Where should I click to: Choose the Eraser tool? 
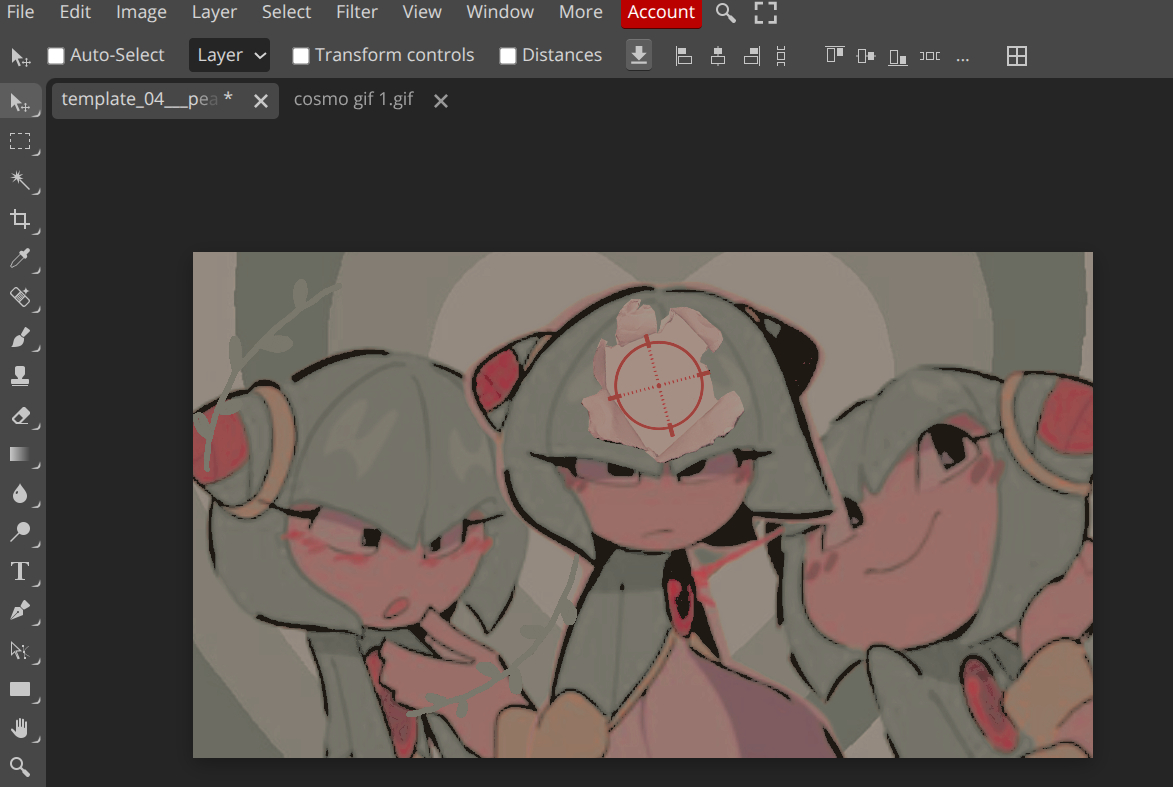(20, 415)
